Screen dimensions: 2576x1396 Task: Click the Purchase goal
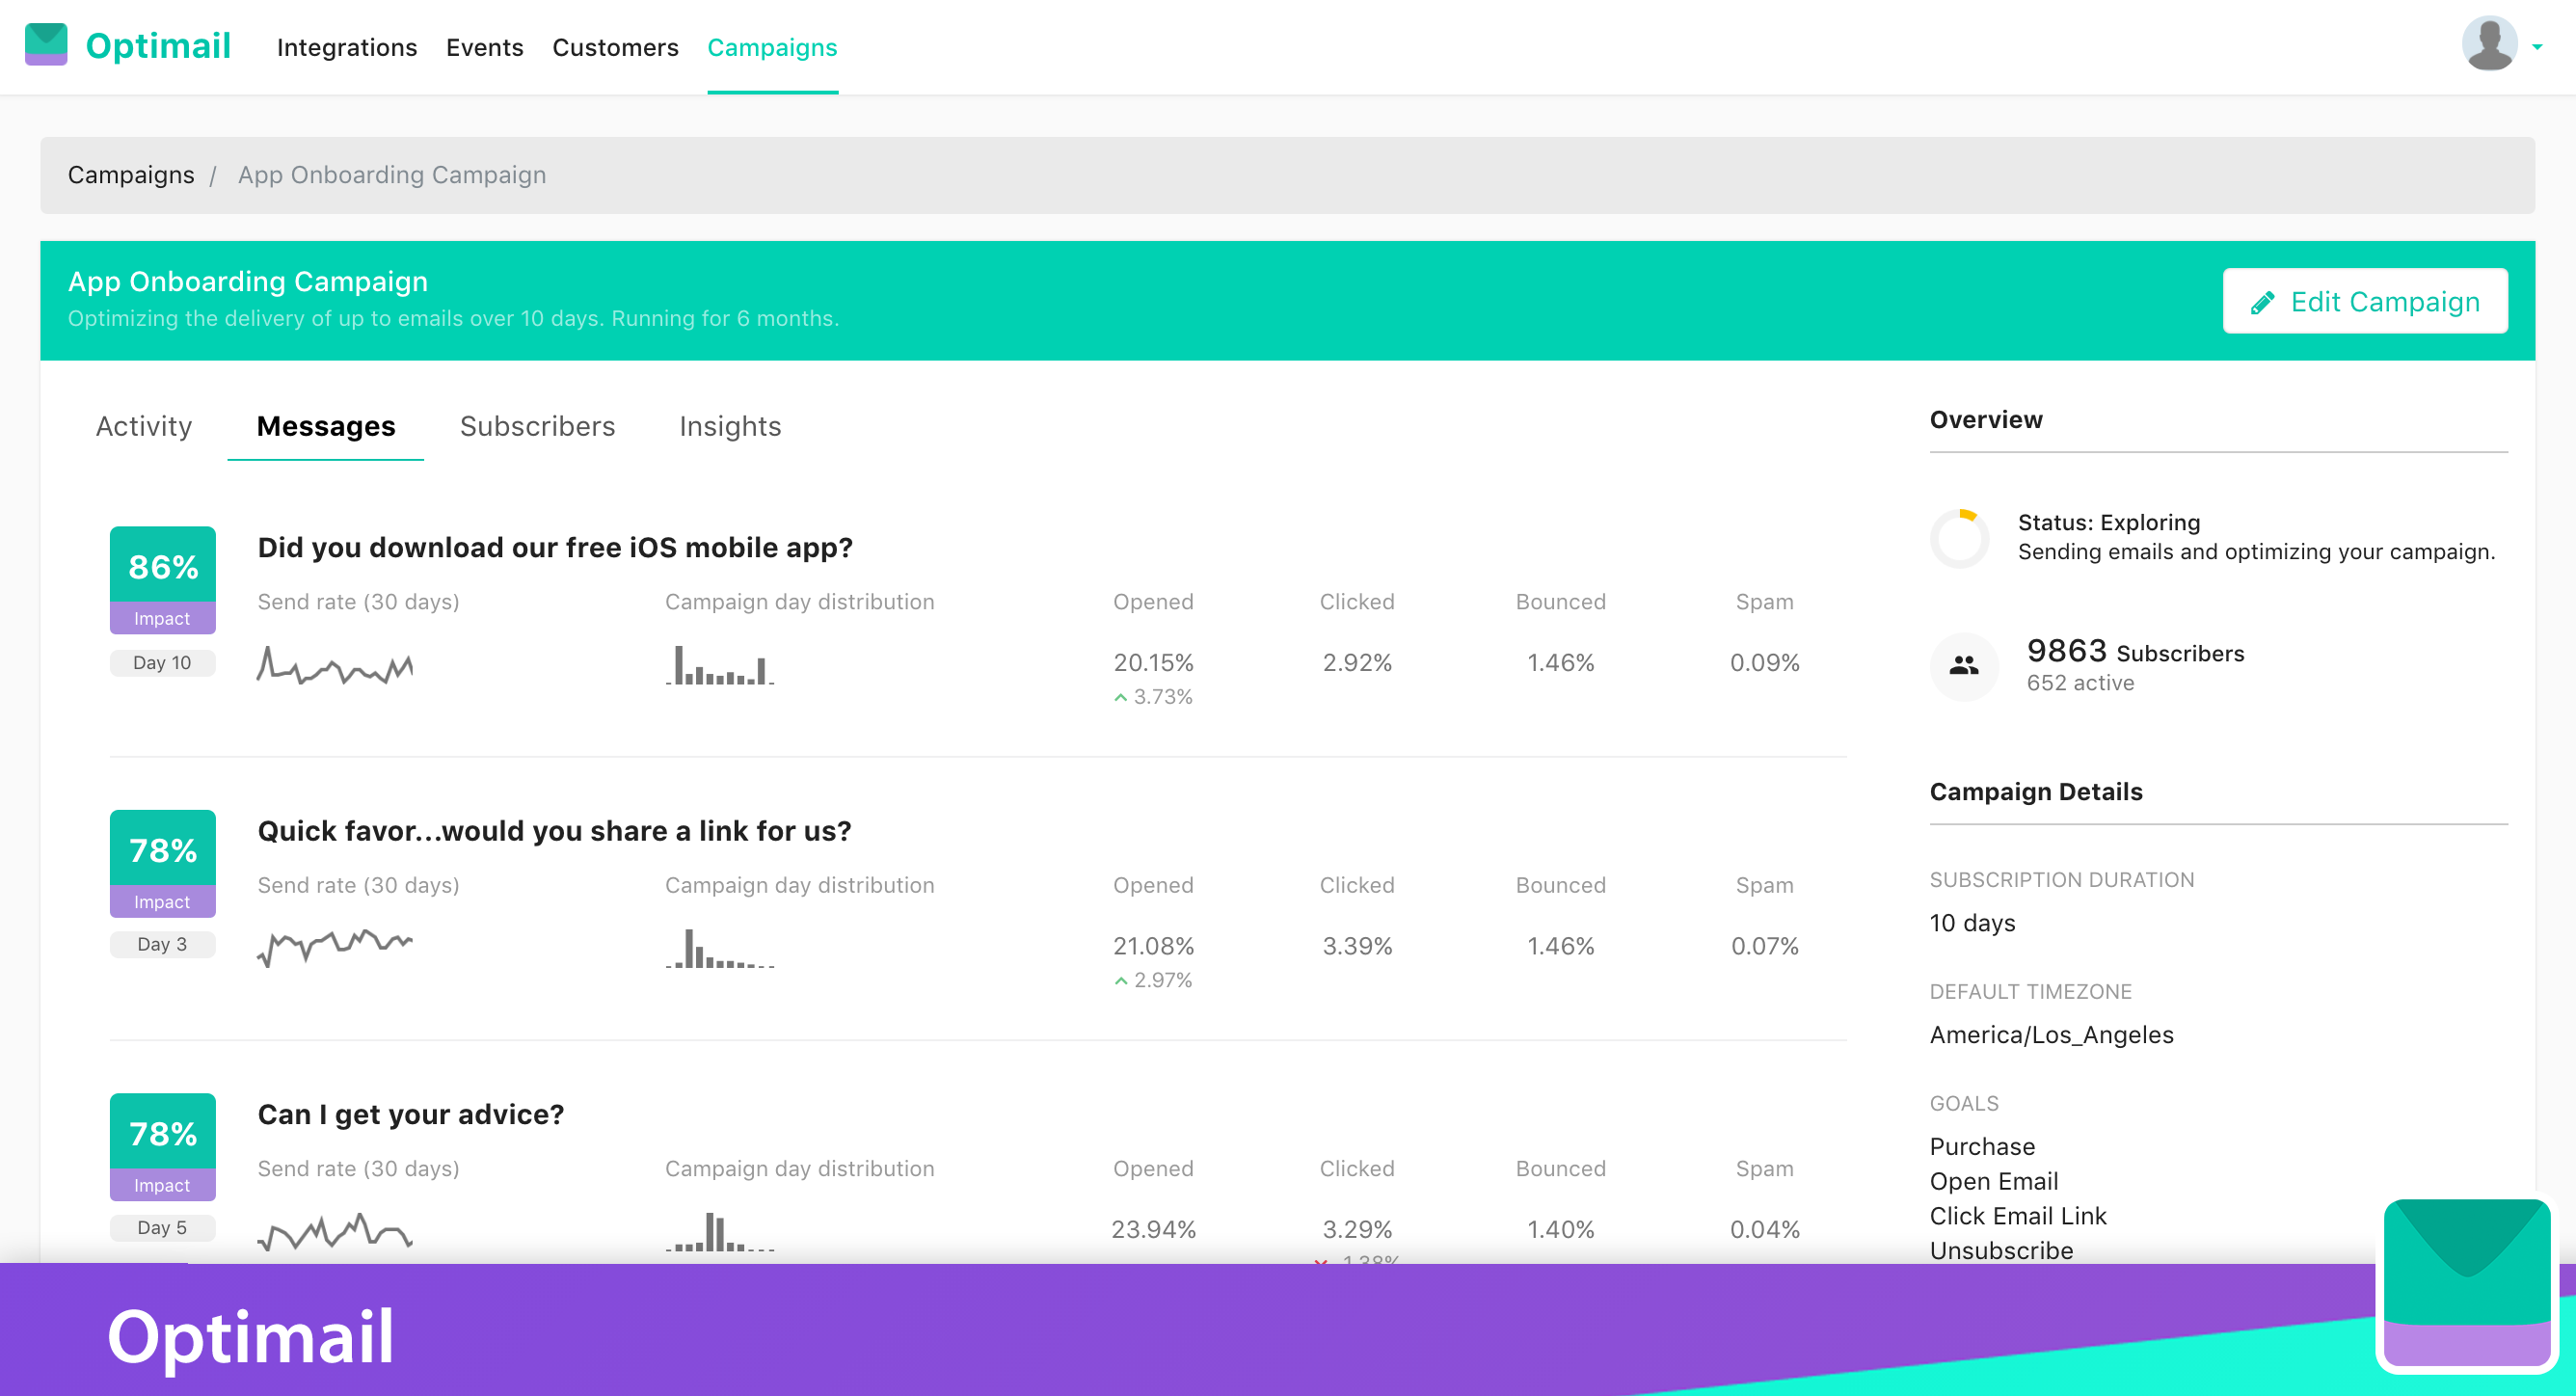[x=1982, y=1146]
